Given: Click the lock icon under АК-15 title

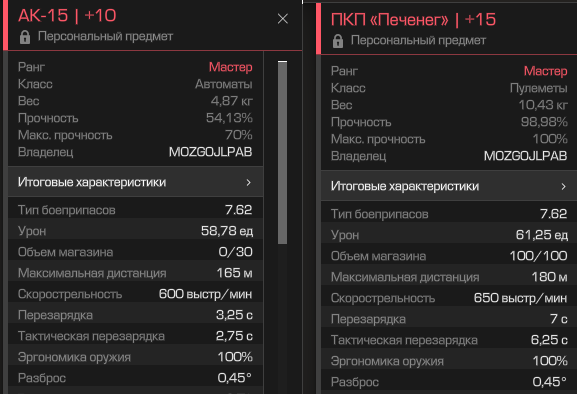Looking at the screenshot, I should [25, 37].
